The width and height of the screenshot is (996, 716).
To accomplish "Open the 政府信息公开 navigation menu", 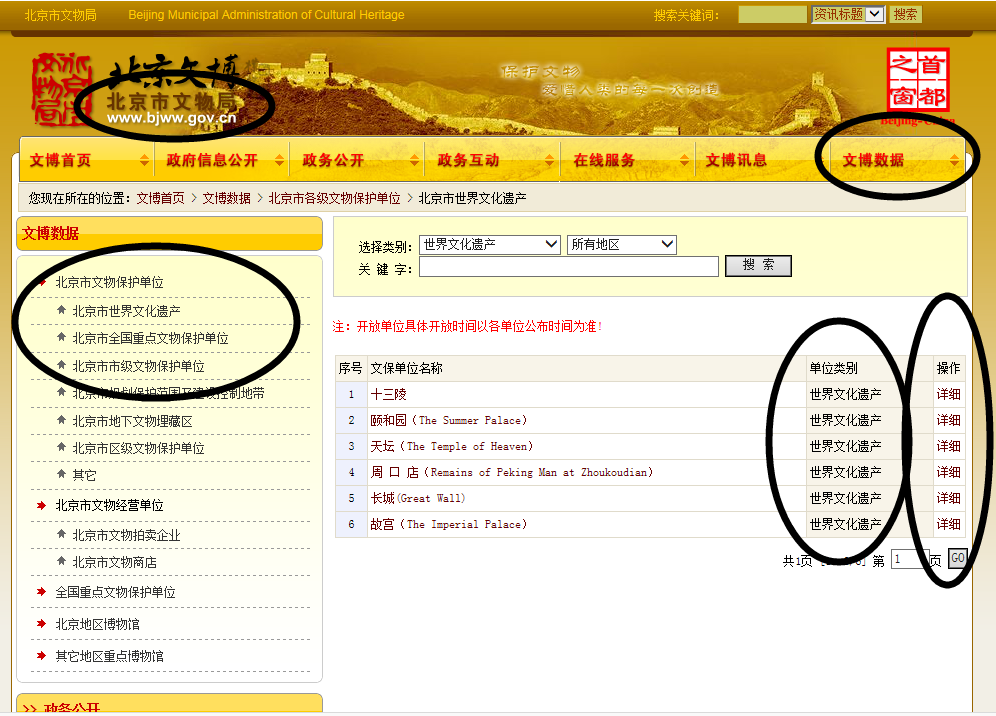I will (x=212, y=161).
